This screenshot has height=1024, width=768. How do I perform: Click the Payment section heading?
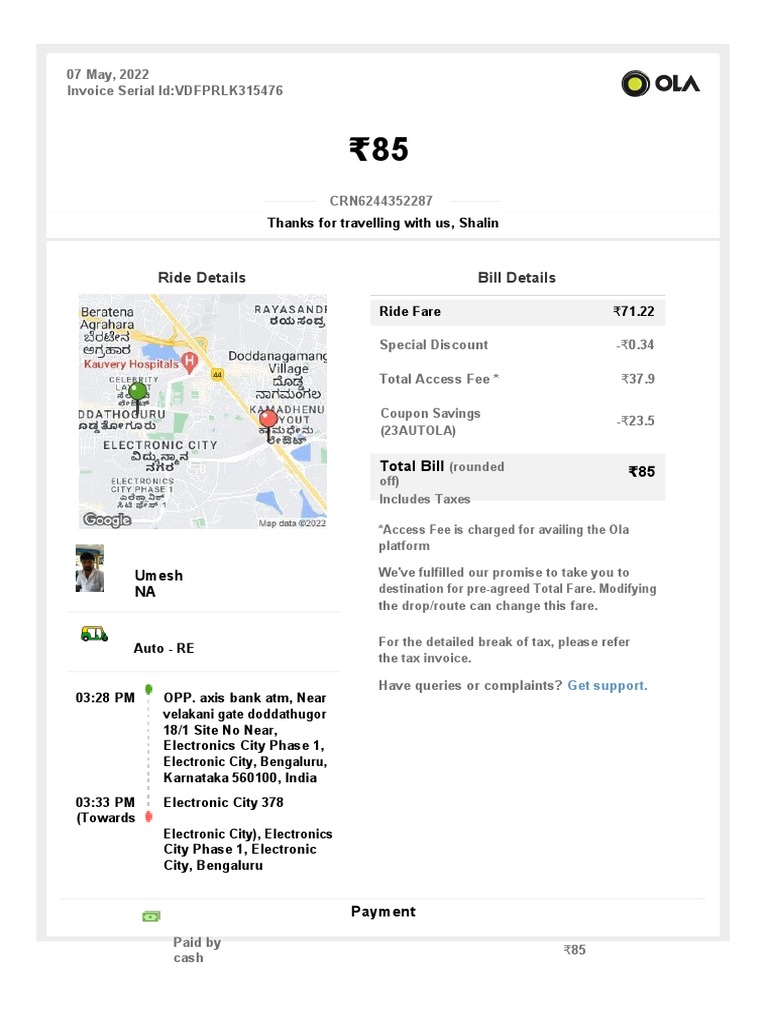click(383, 911)
